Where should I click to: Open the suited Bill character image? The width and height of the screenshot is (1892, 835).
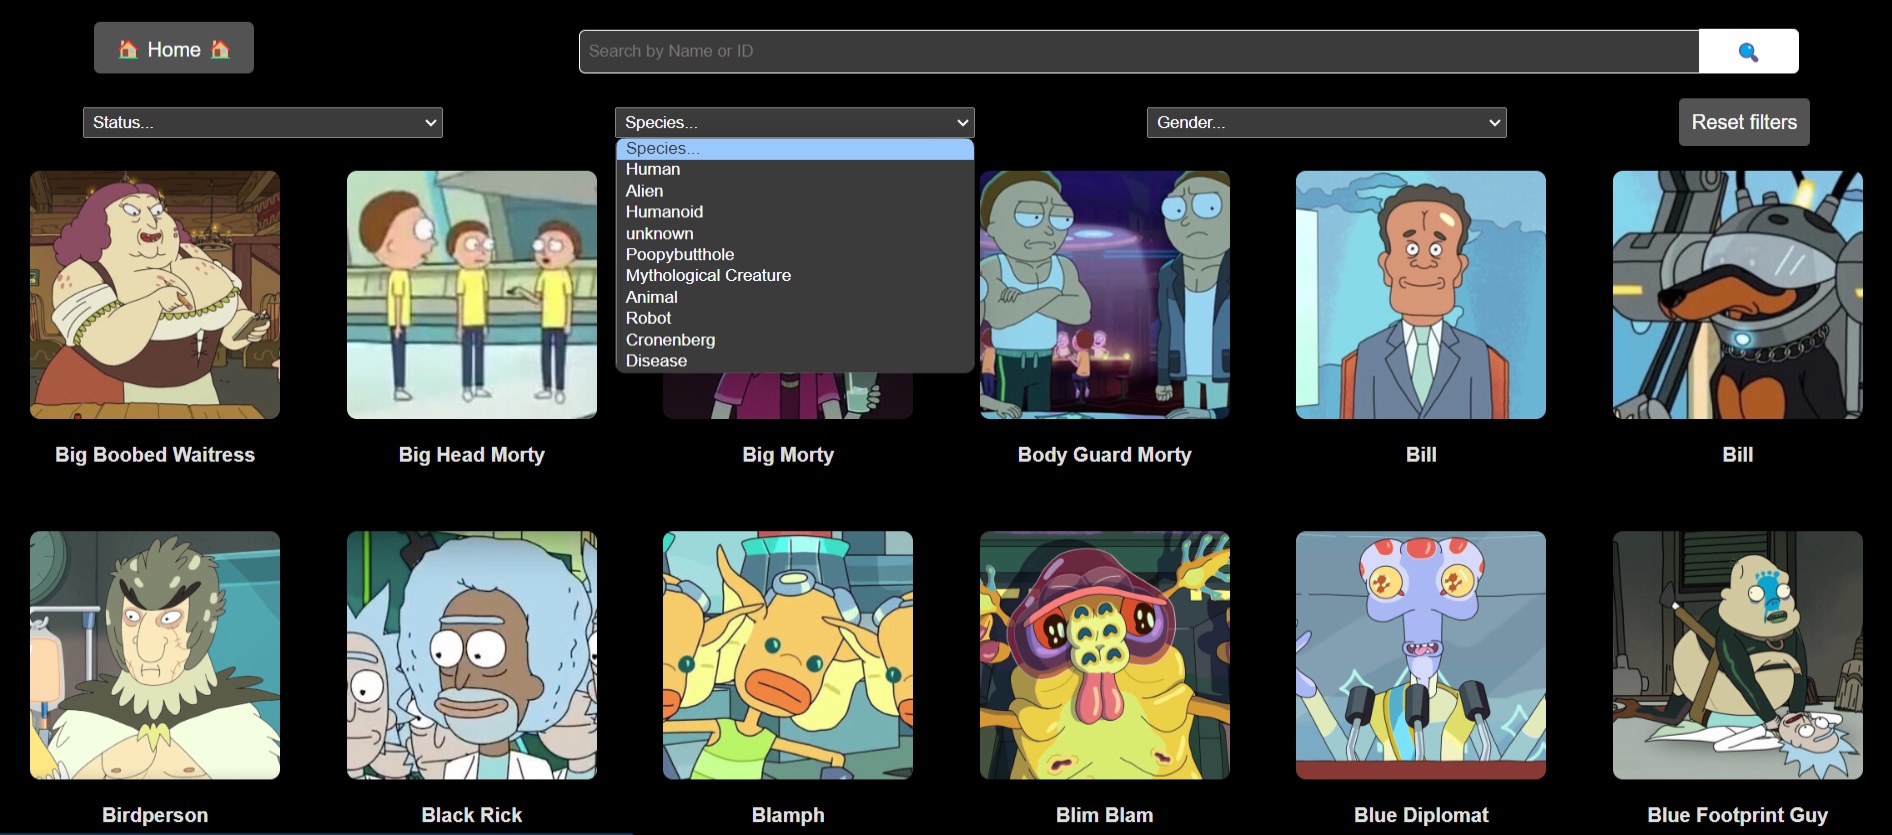click(1421, 295)
